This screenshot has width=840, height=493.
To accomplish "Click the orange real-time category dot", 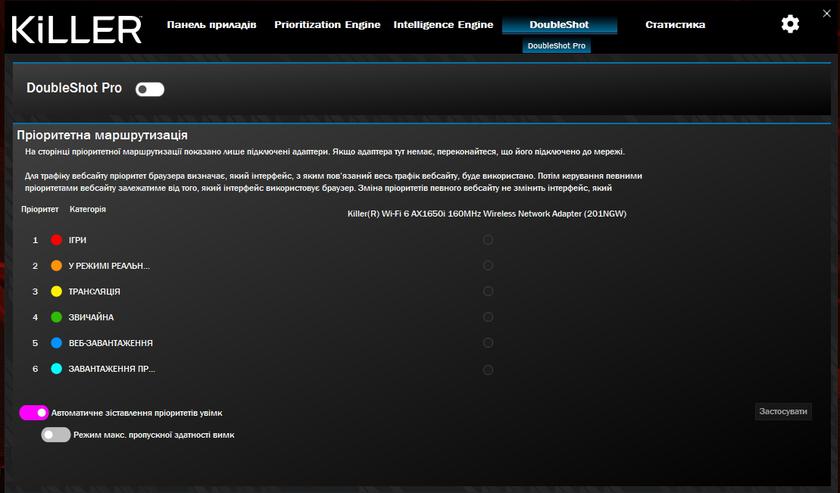I will coord(56,266).
